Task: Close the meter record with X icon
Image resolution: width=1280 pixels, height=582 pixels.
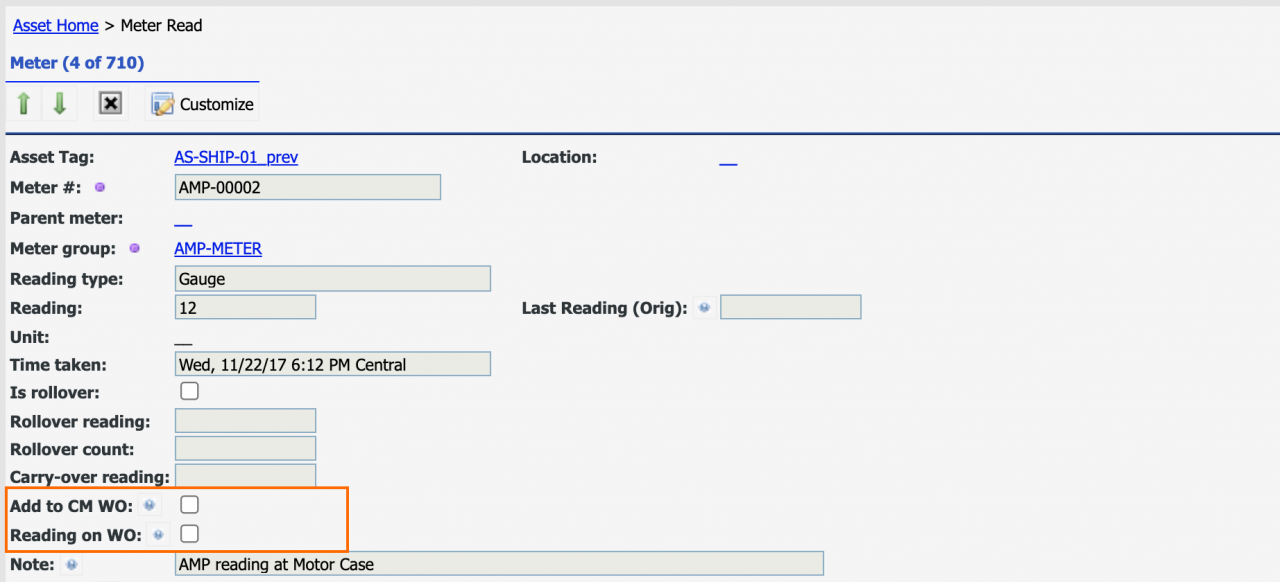Action: pyautogui.click(x=111, y=103)
